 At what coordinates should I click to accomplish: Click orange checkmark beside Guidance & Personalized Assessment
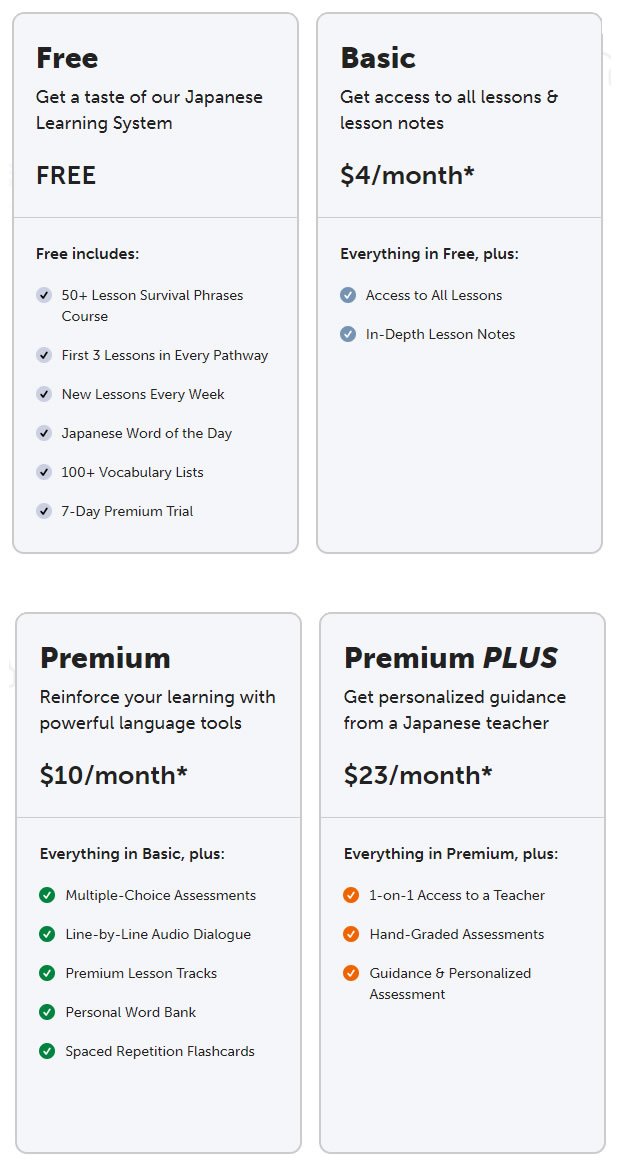(x=351, y=973)
